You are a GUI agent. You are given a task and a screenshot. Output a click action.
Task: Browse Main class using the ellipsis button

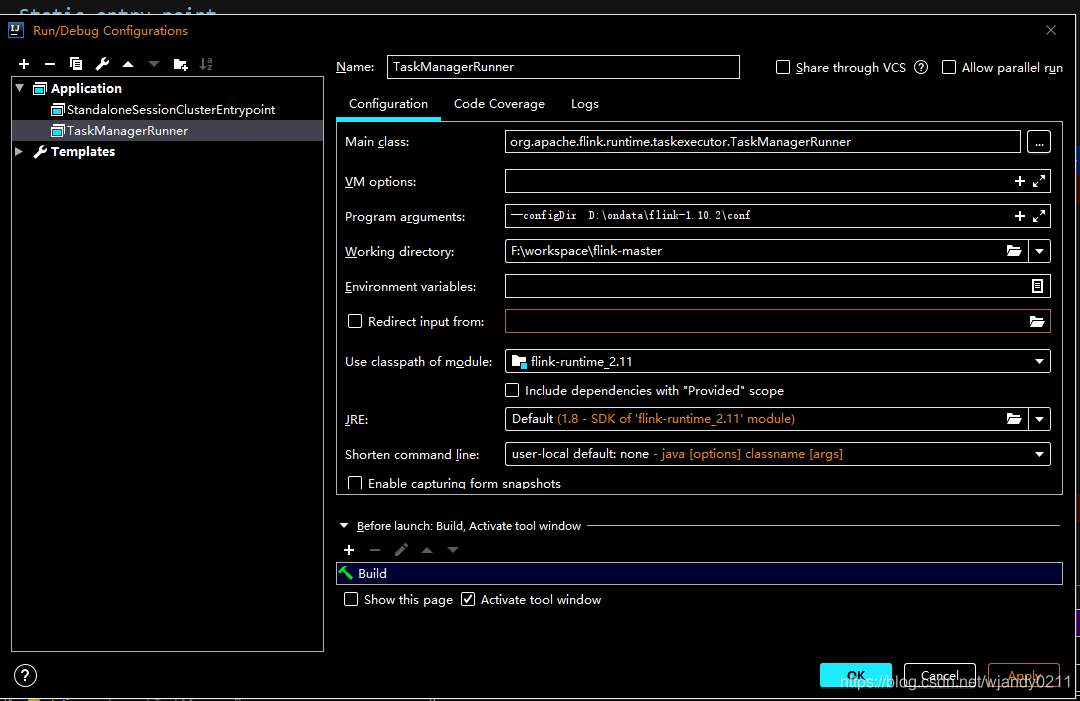pyautogui.click(x=1039, y=141)
